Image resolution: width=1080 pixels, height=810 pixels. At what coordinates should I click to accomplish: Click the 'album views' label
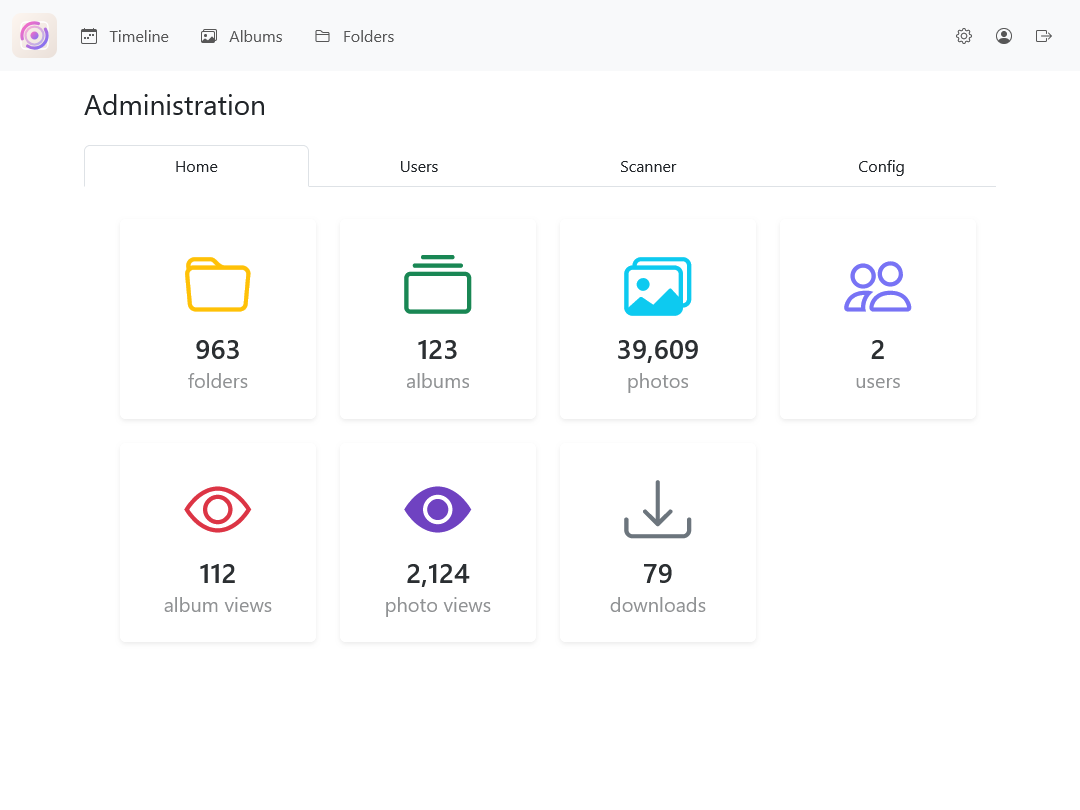(218, 605)
